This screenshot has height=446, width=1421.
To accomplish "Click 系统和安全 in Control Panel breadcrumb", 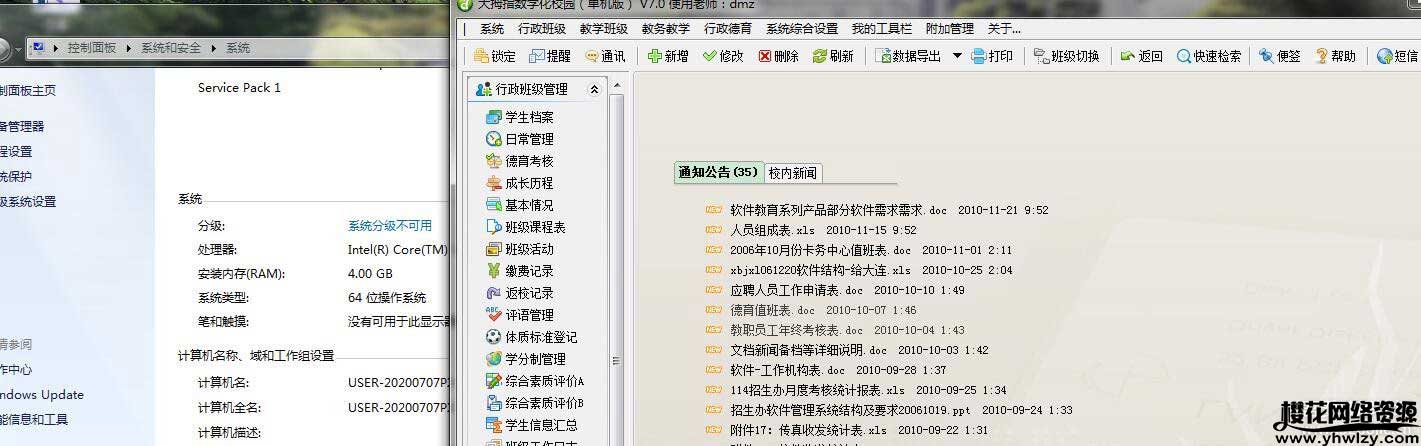I will tap(171, 48).
